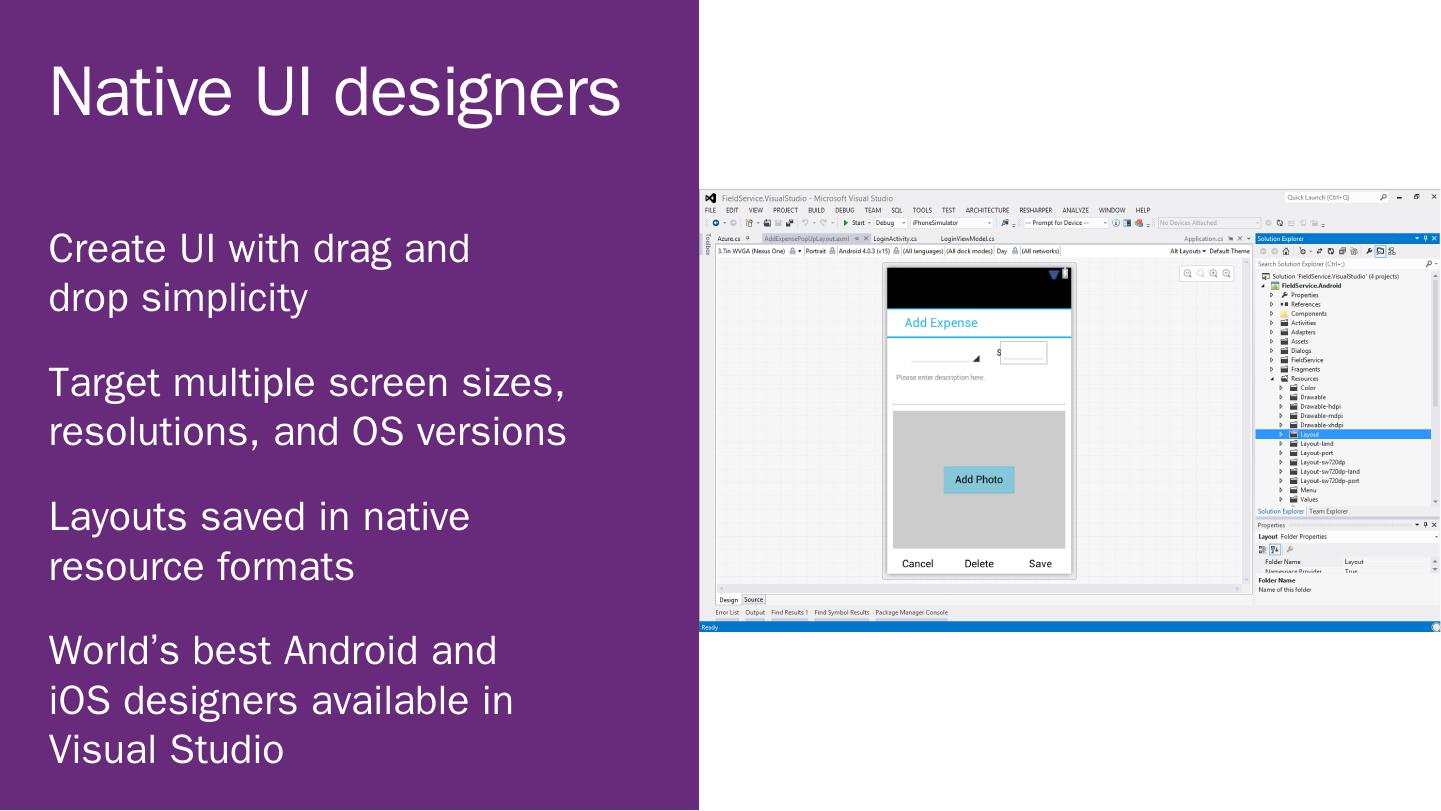Click the Start debugging play icon
Screen dimensions: 1441x811
point(846,223)
